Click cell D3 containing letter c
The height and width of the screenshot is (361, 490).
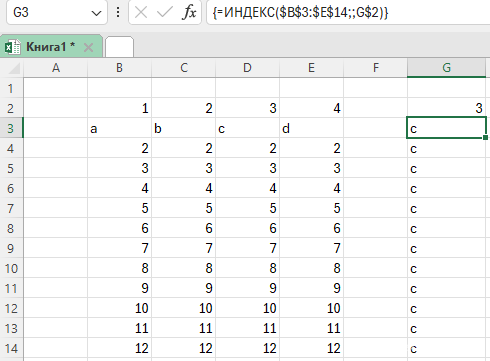point(247,128)
